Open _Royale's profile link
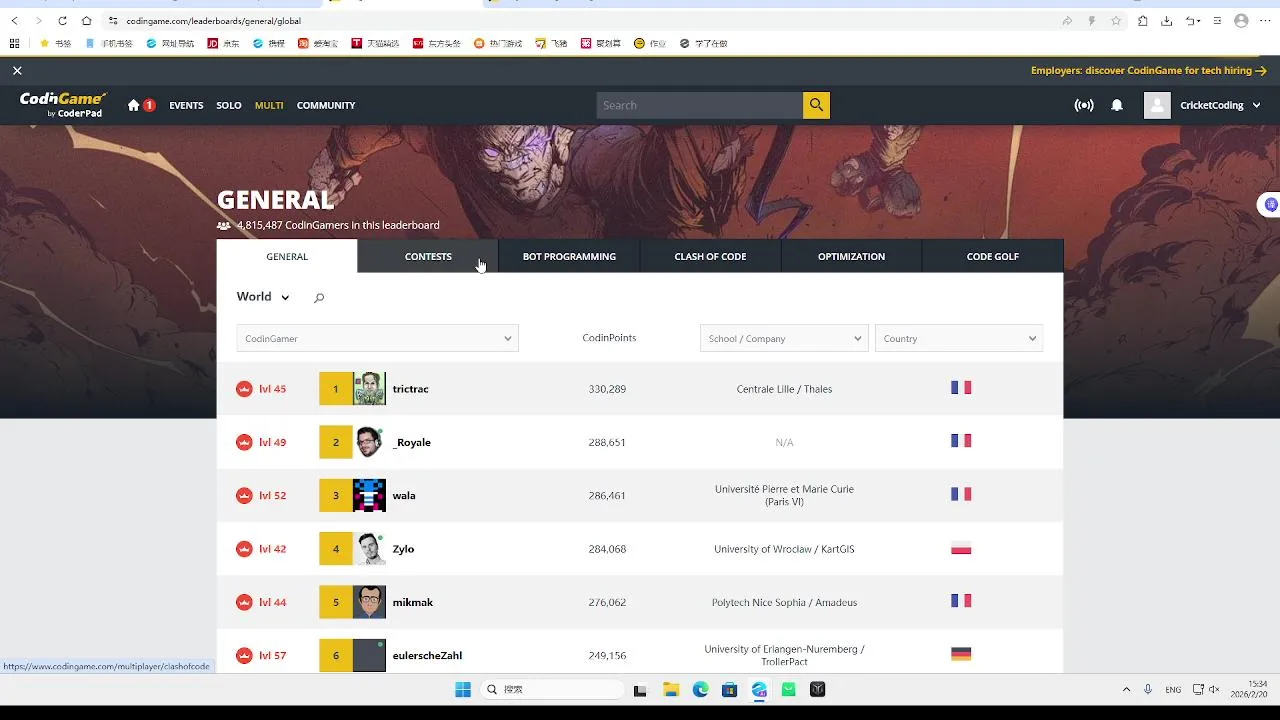The image size is (1280, 720). (412, 442)
